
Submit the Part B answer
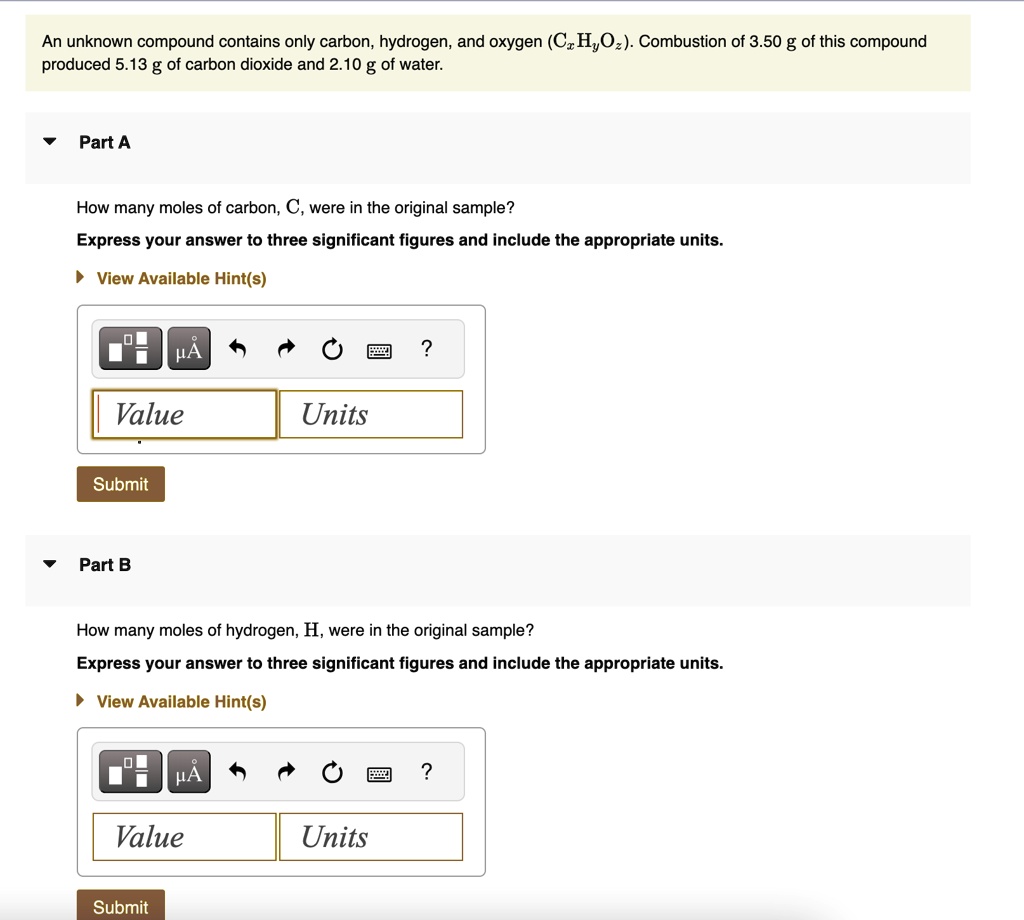(x=121, y=905)
